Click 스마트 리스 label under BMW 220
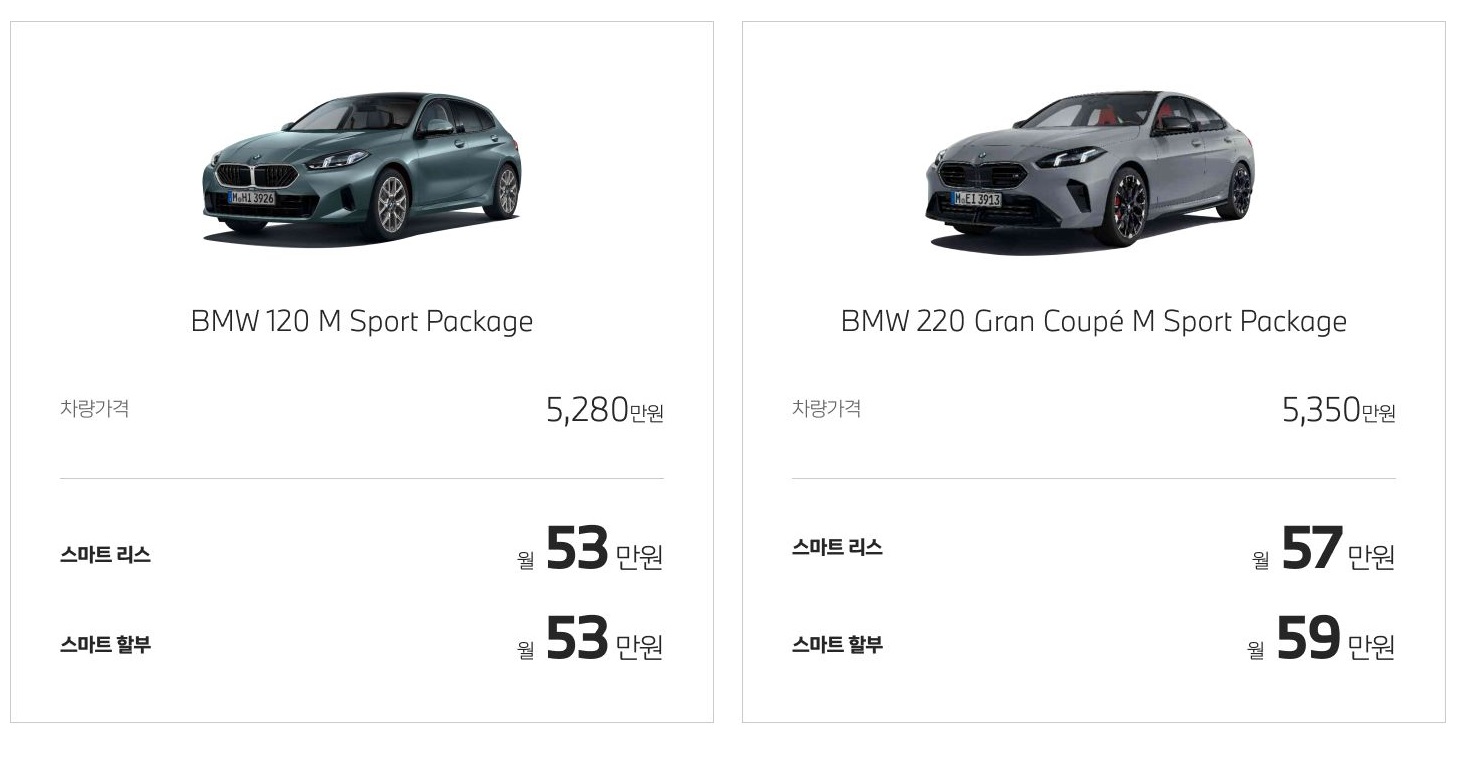The width and height of the screenshot is (1460, 783). click(x=837, y=548)
